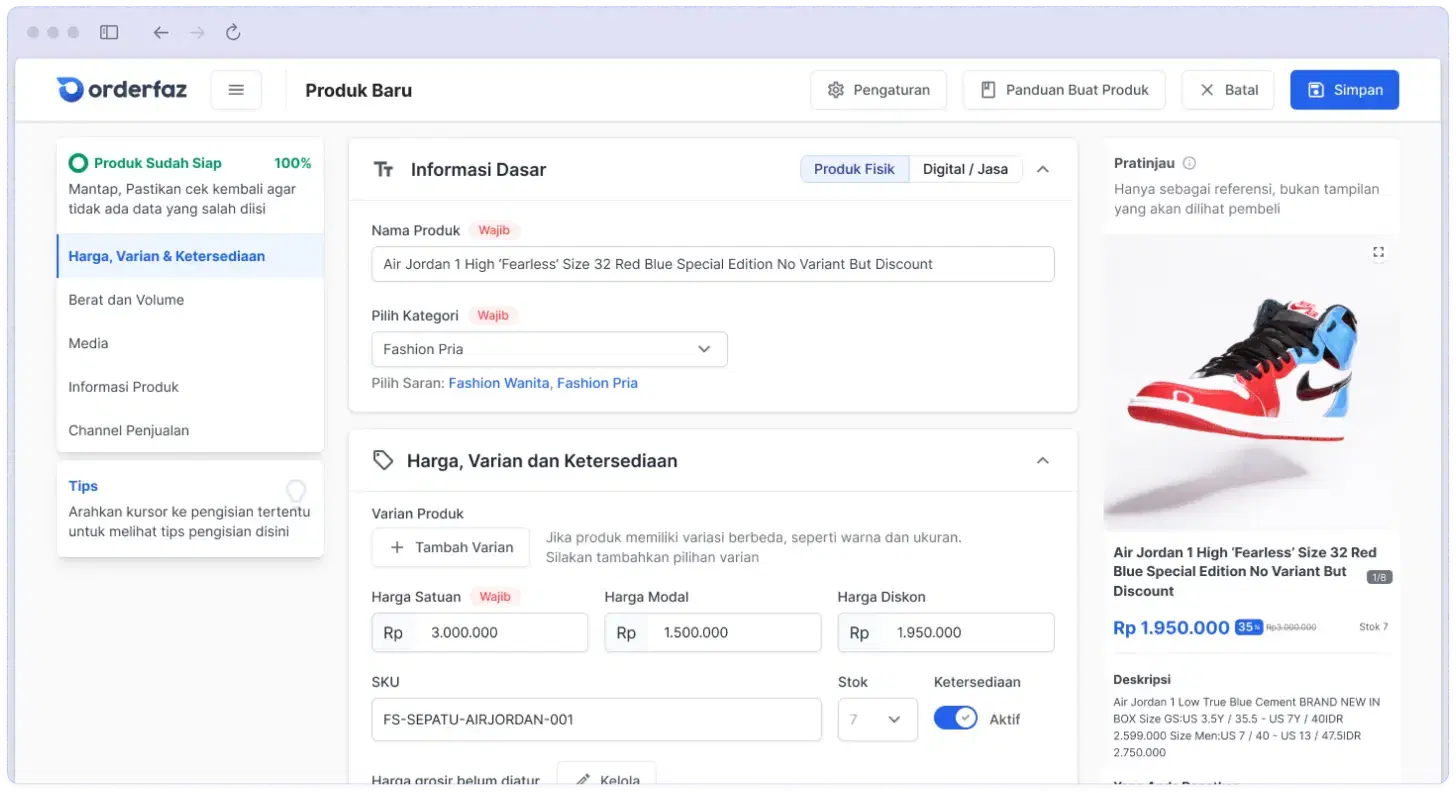Click the lightbulb icon in the Tips card
The width and height of the screenshot is (1456, 793).
coord(296,490)
